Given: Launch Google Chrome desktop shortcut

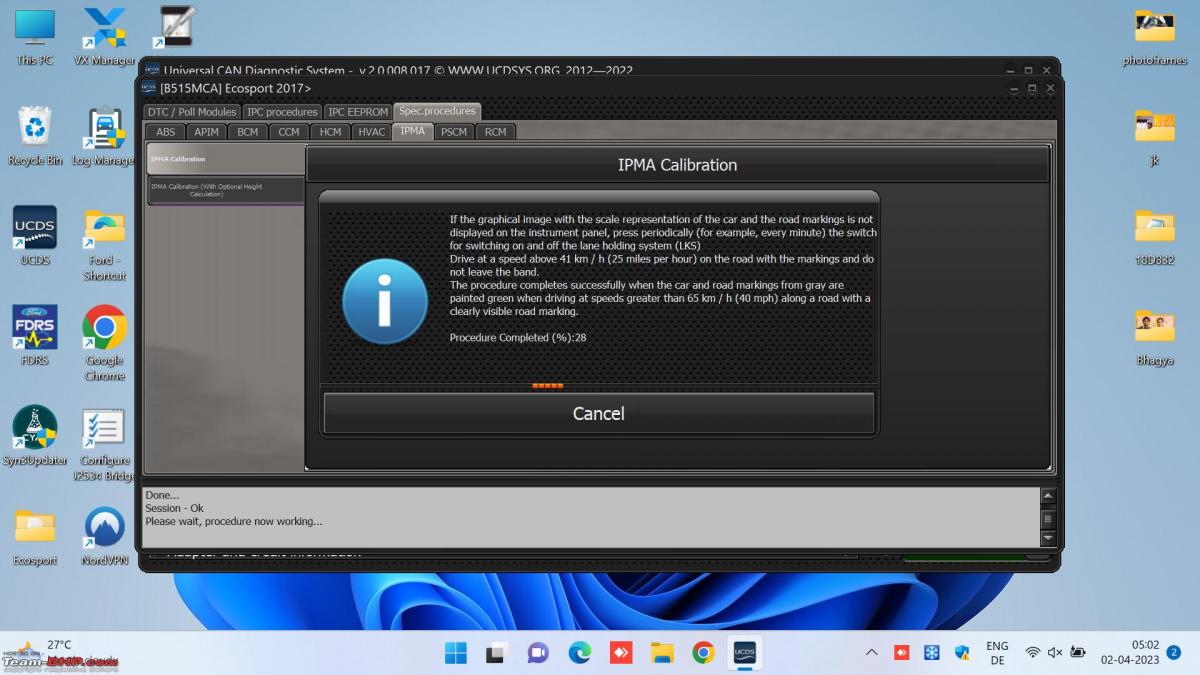Looking at the screenshot, I should point(105,344).
